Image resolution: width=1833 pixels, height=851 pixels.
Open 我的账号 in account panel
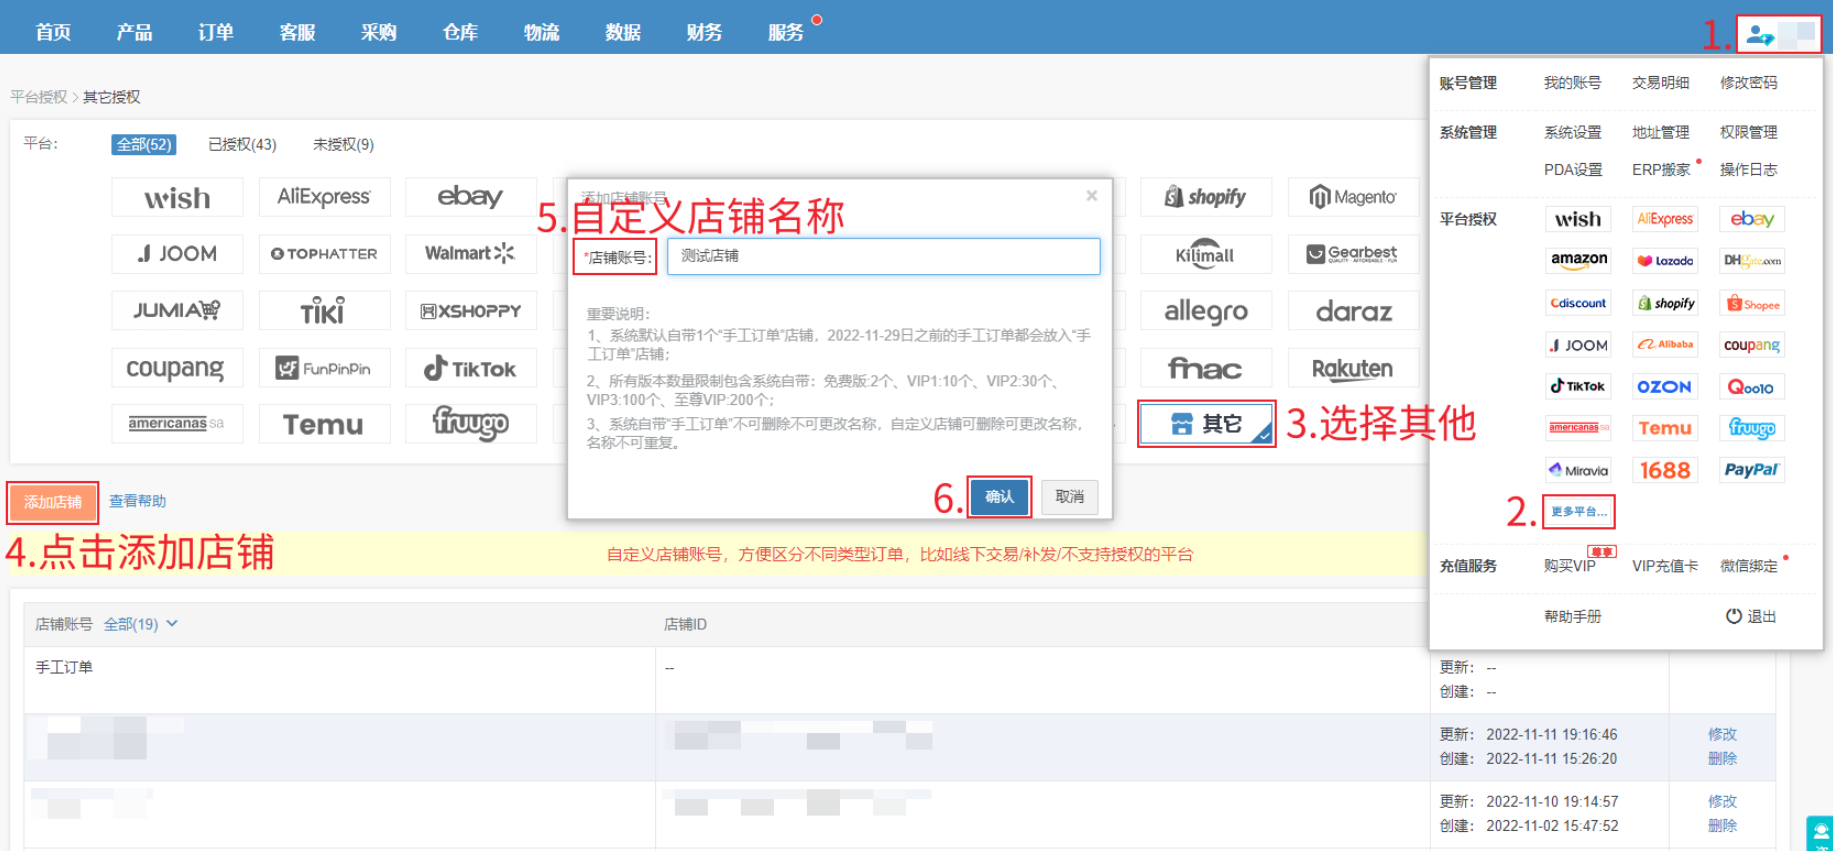(x=1573, y=83)
